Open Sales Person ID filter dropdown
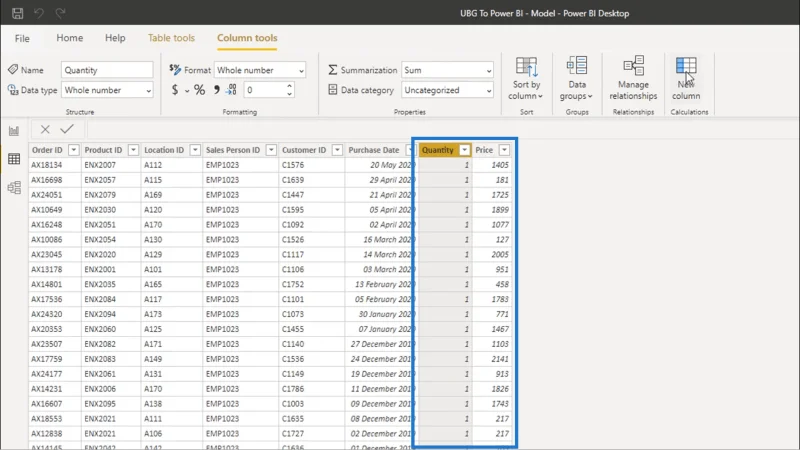Viewport: 800px width, 450px height. pyautogui.click(x=271, y=149)
